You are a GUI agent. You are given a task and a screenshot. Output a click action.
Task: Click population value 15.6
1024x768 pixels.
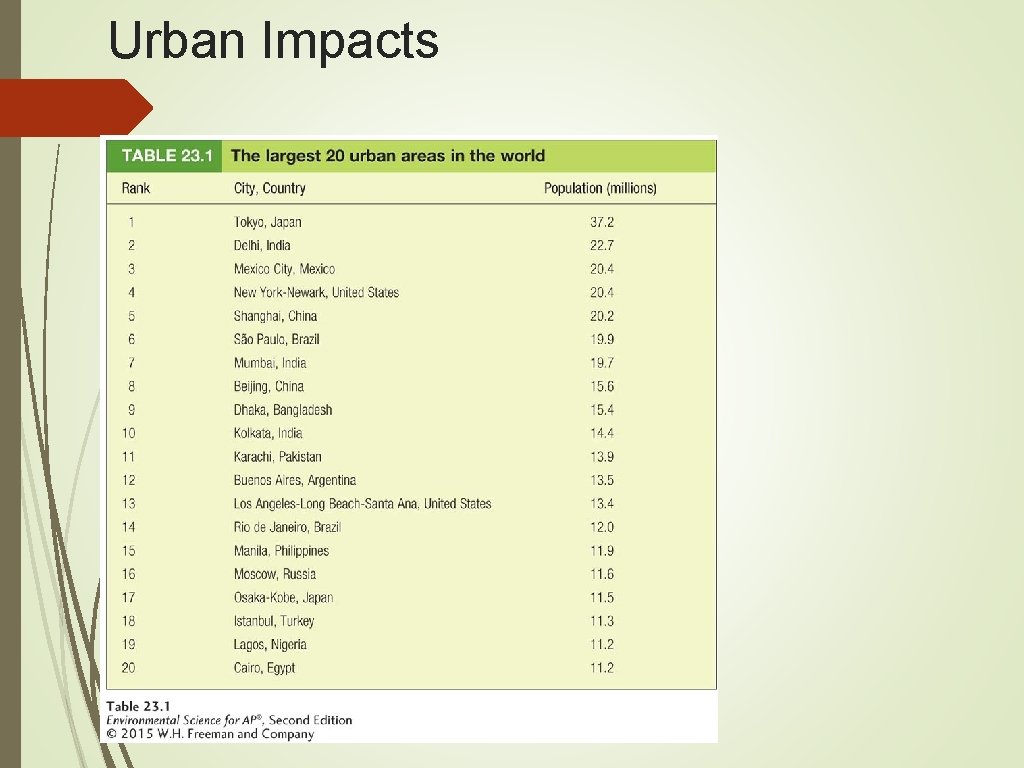(x=601, y=387)
